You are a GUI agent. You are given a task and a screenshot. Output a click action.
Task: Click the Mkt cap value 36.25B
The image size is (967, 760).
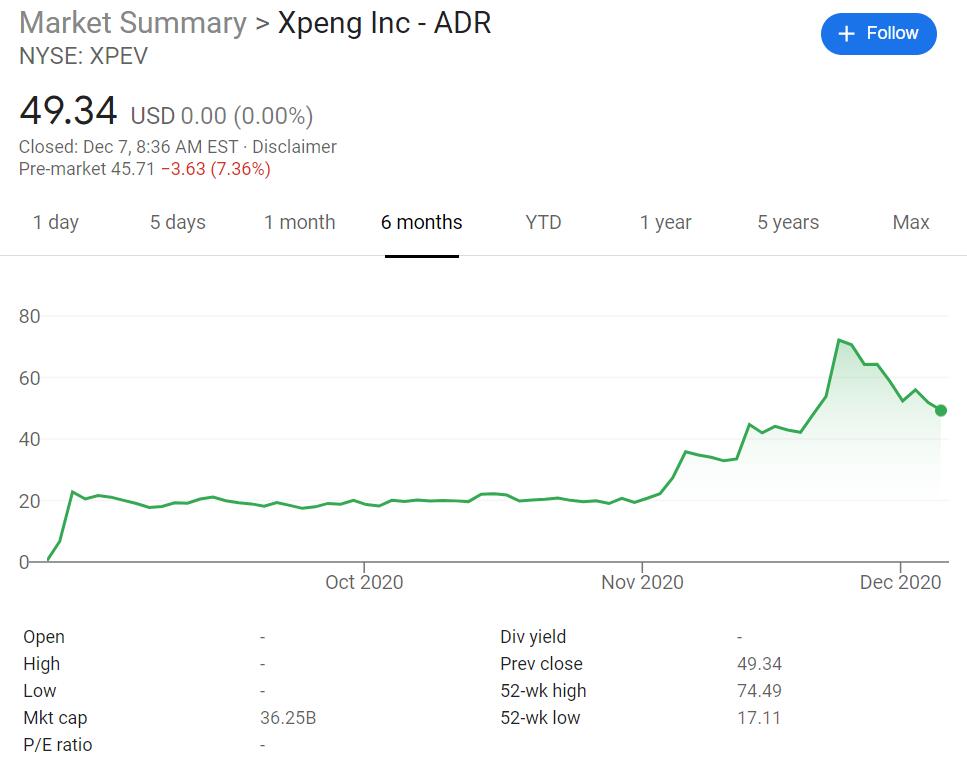(288, 718)
